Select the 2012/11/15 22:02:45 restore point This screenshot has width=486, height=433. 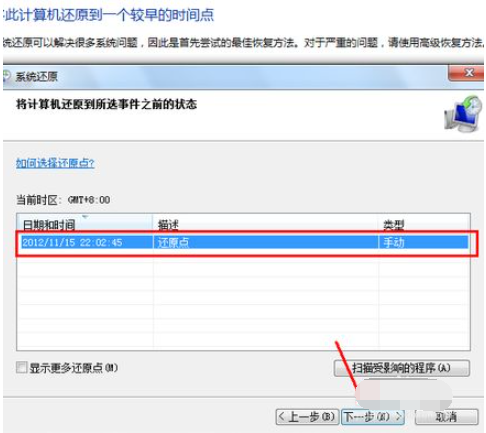point(245,242)
